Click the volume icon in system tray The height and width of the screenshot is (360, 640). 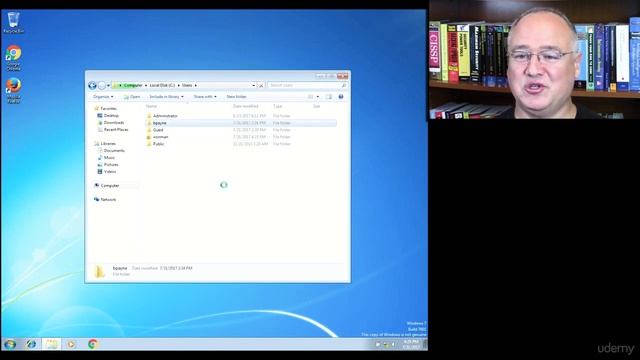(x=393, y=344)
